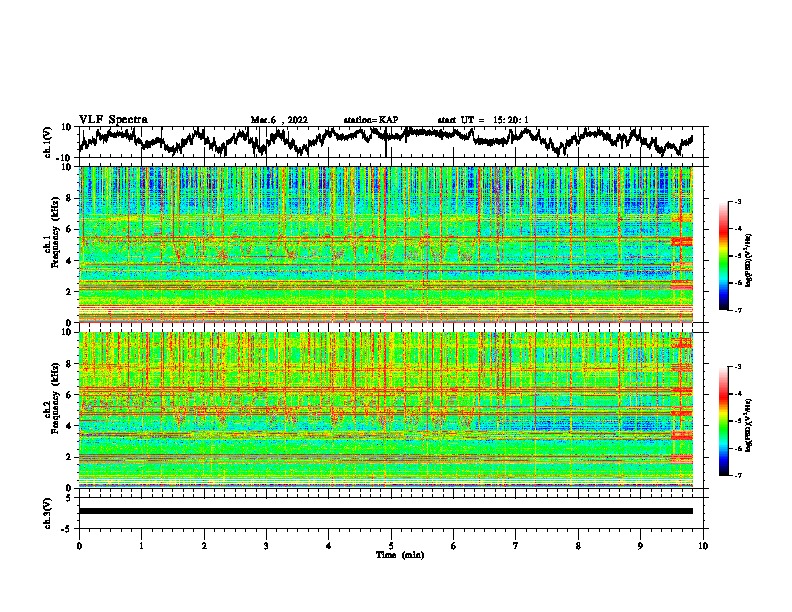Click the black bar in ch.3 panel

(386, 511)
